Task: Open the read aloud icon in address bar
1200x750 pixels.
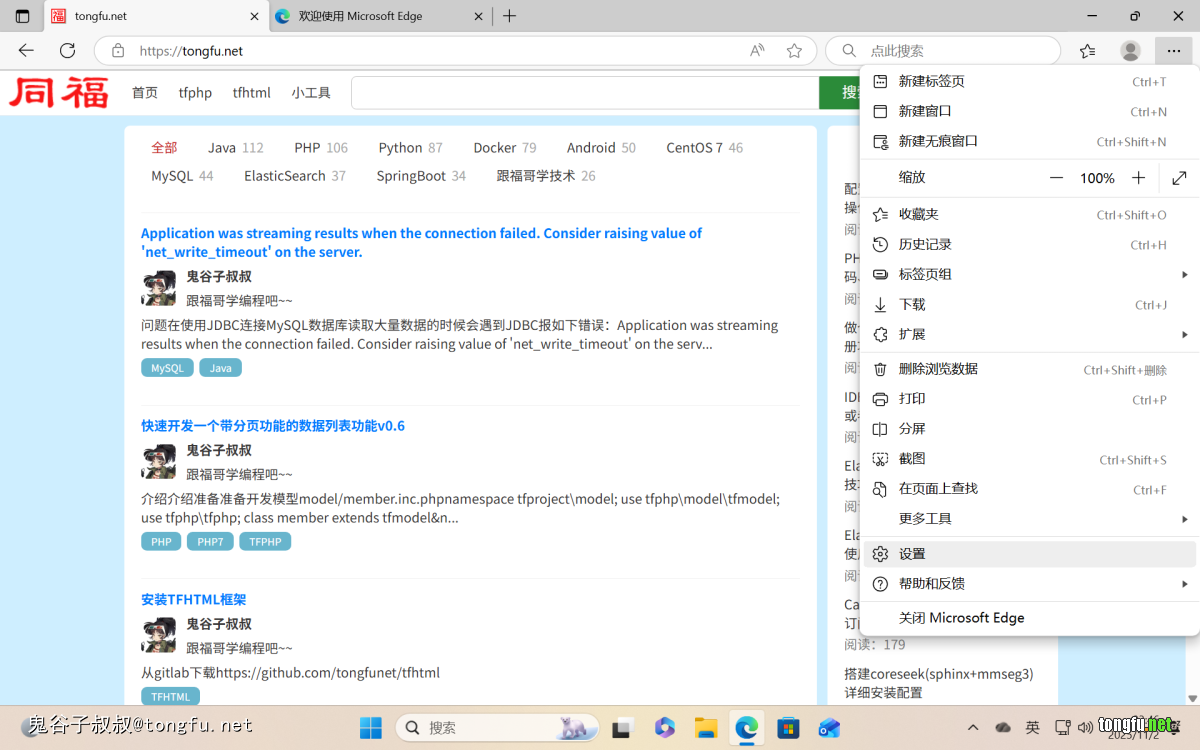Action: pyautogui.click(x=757, y=51)
